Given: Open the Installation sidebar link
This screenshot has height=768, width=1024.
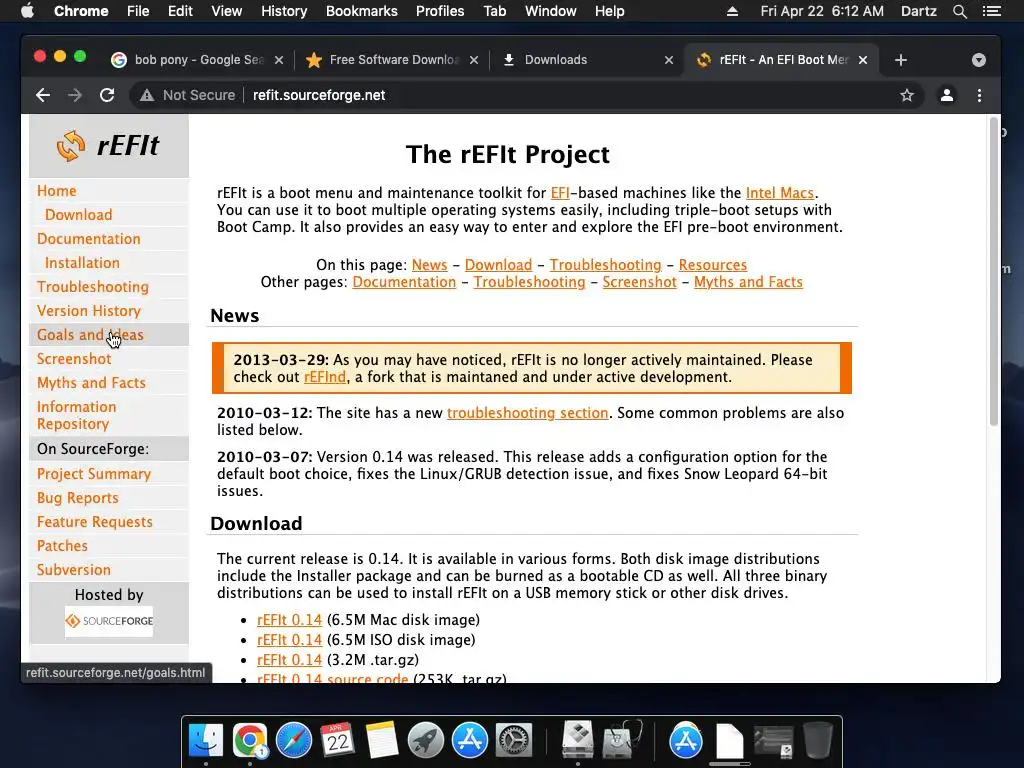Looking at the screenshot, I should click(82, 263).
